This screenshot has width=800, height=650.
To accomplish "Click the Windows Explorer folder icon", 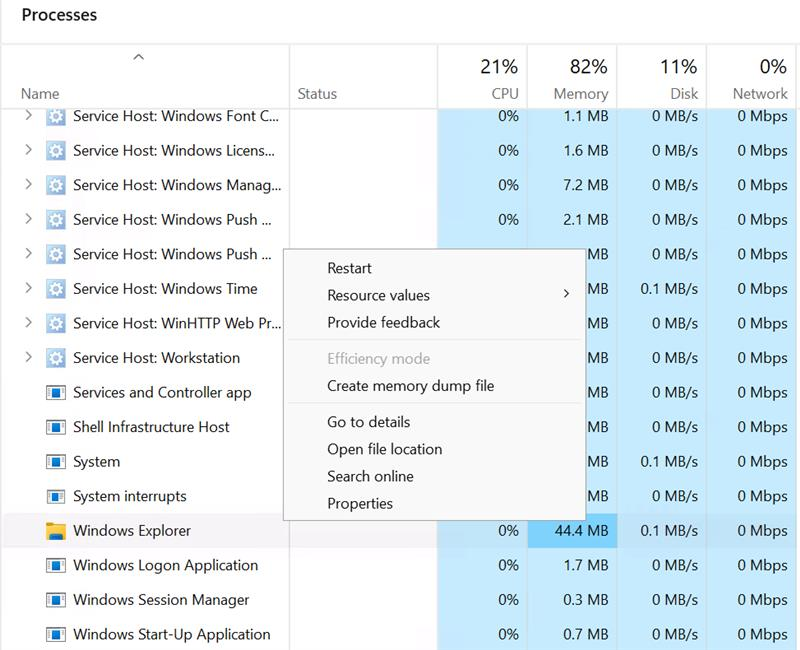I will click(56, 531).
